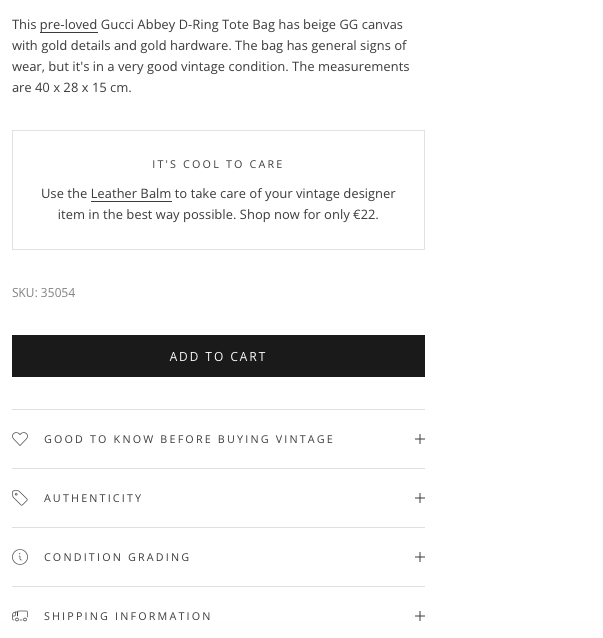Select the Shipping Information heading
The height and width of the screenshot is (638, 603).
point(128,616)
